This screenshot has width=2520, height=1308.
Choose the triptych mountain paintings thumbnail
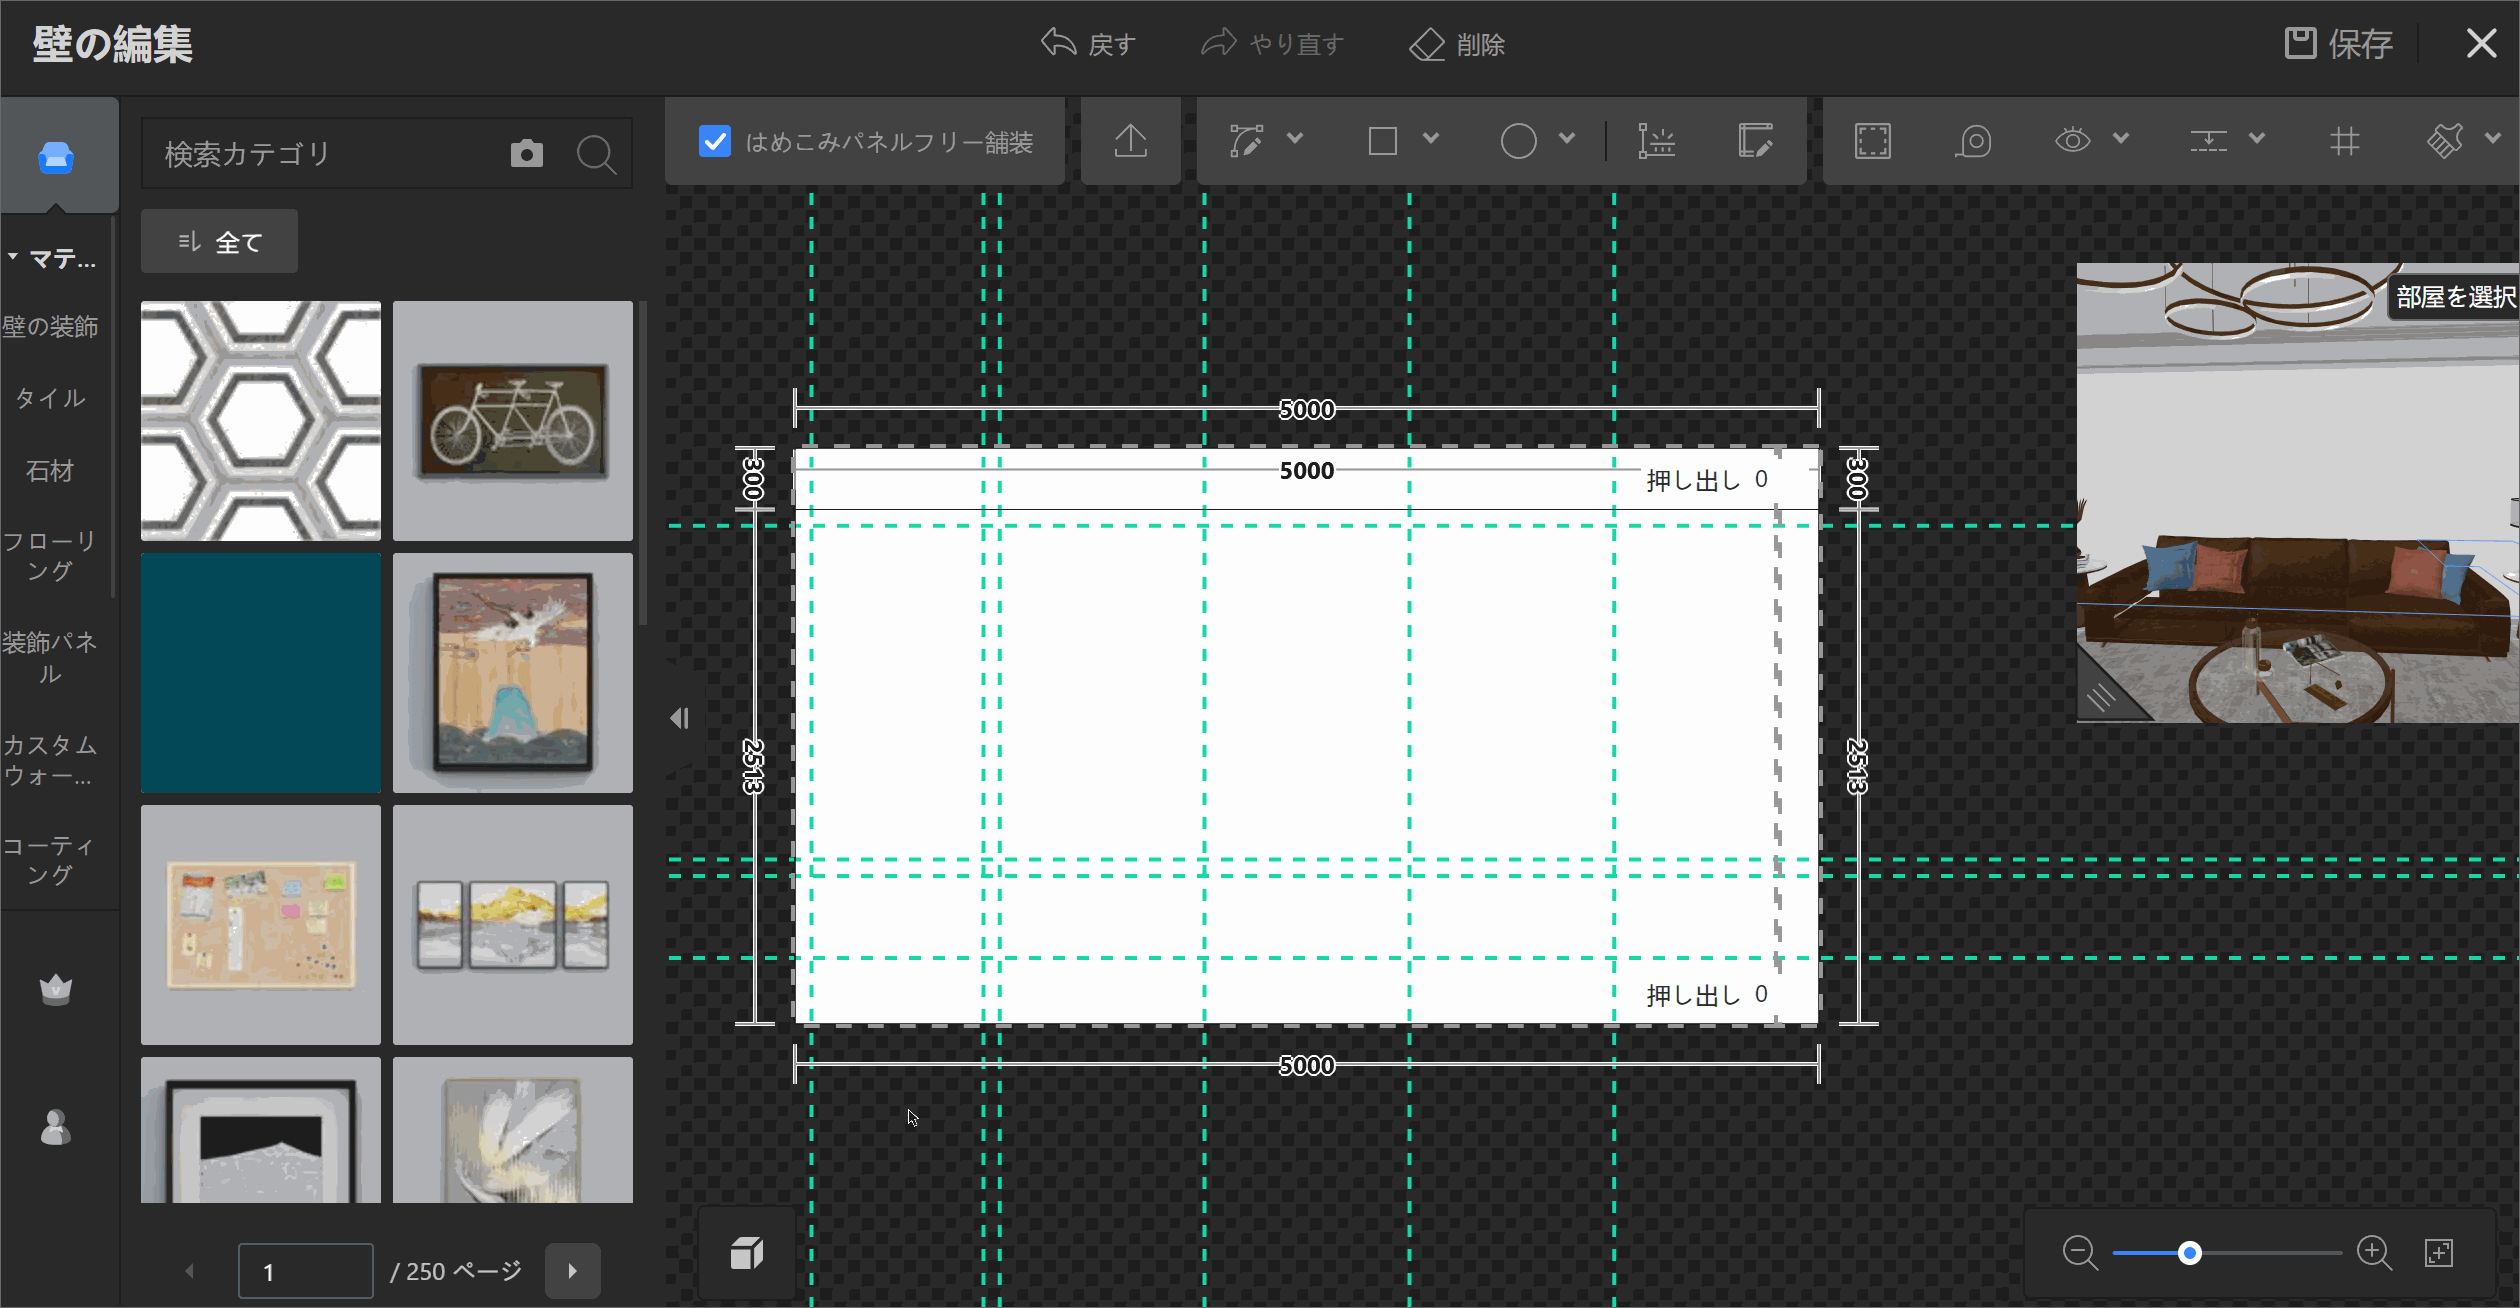point(513,925)
